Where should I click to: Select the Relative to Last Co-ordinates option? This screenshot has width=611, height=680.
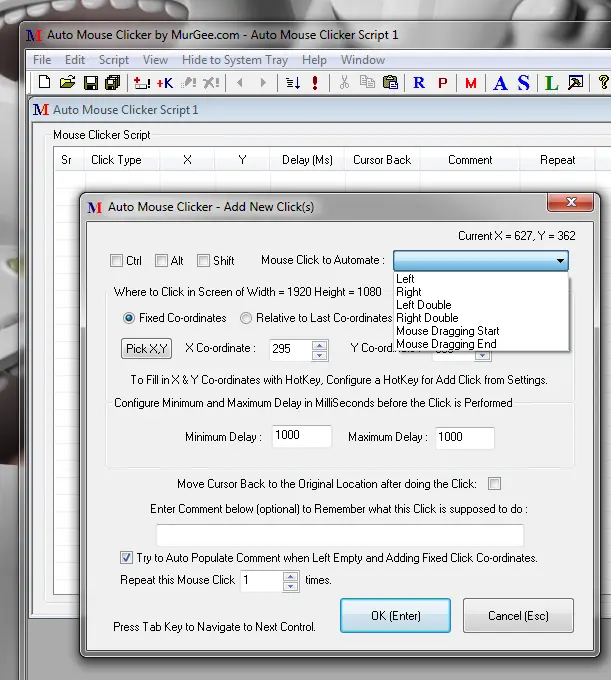coord(246,318)
